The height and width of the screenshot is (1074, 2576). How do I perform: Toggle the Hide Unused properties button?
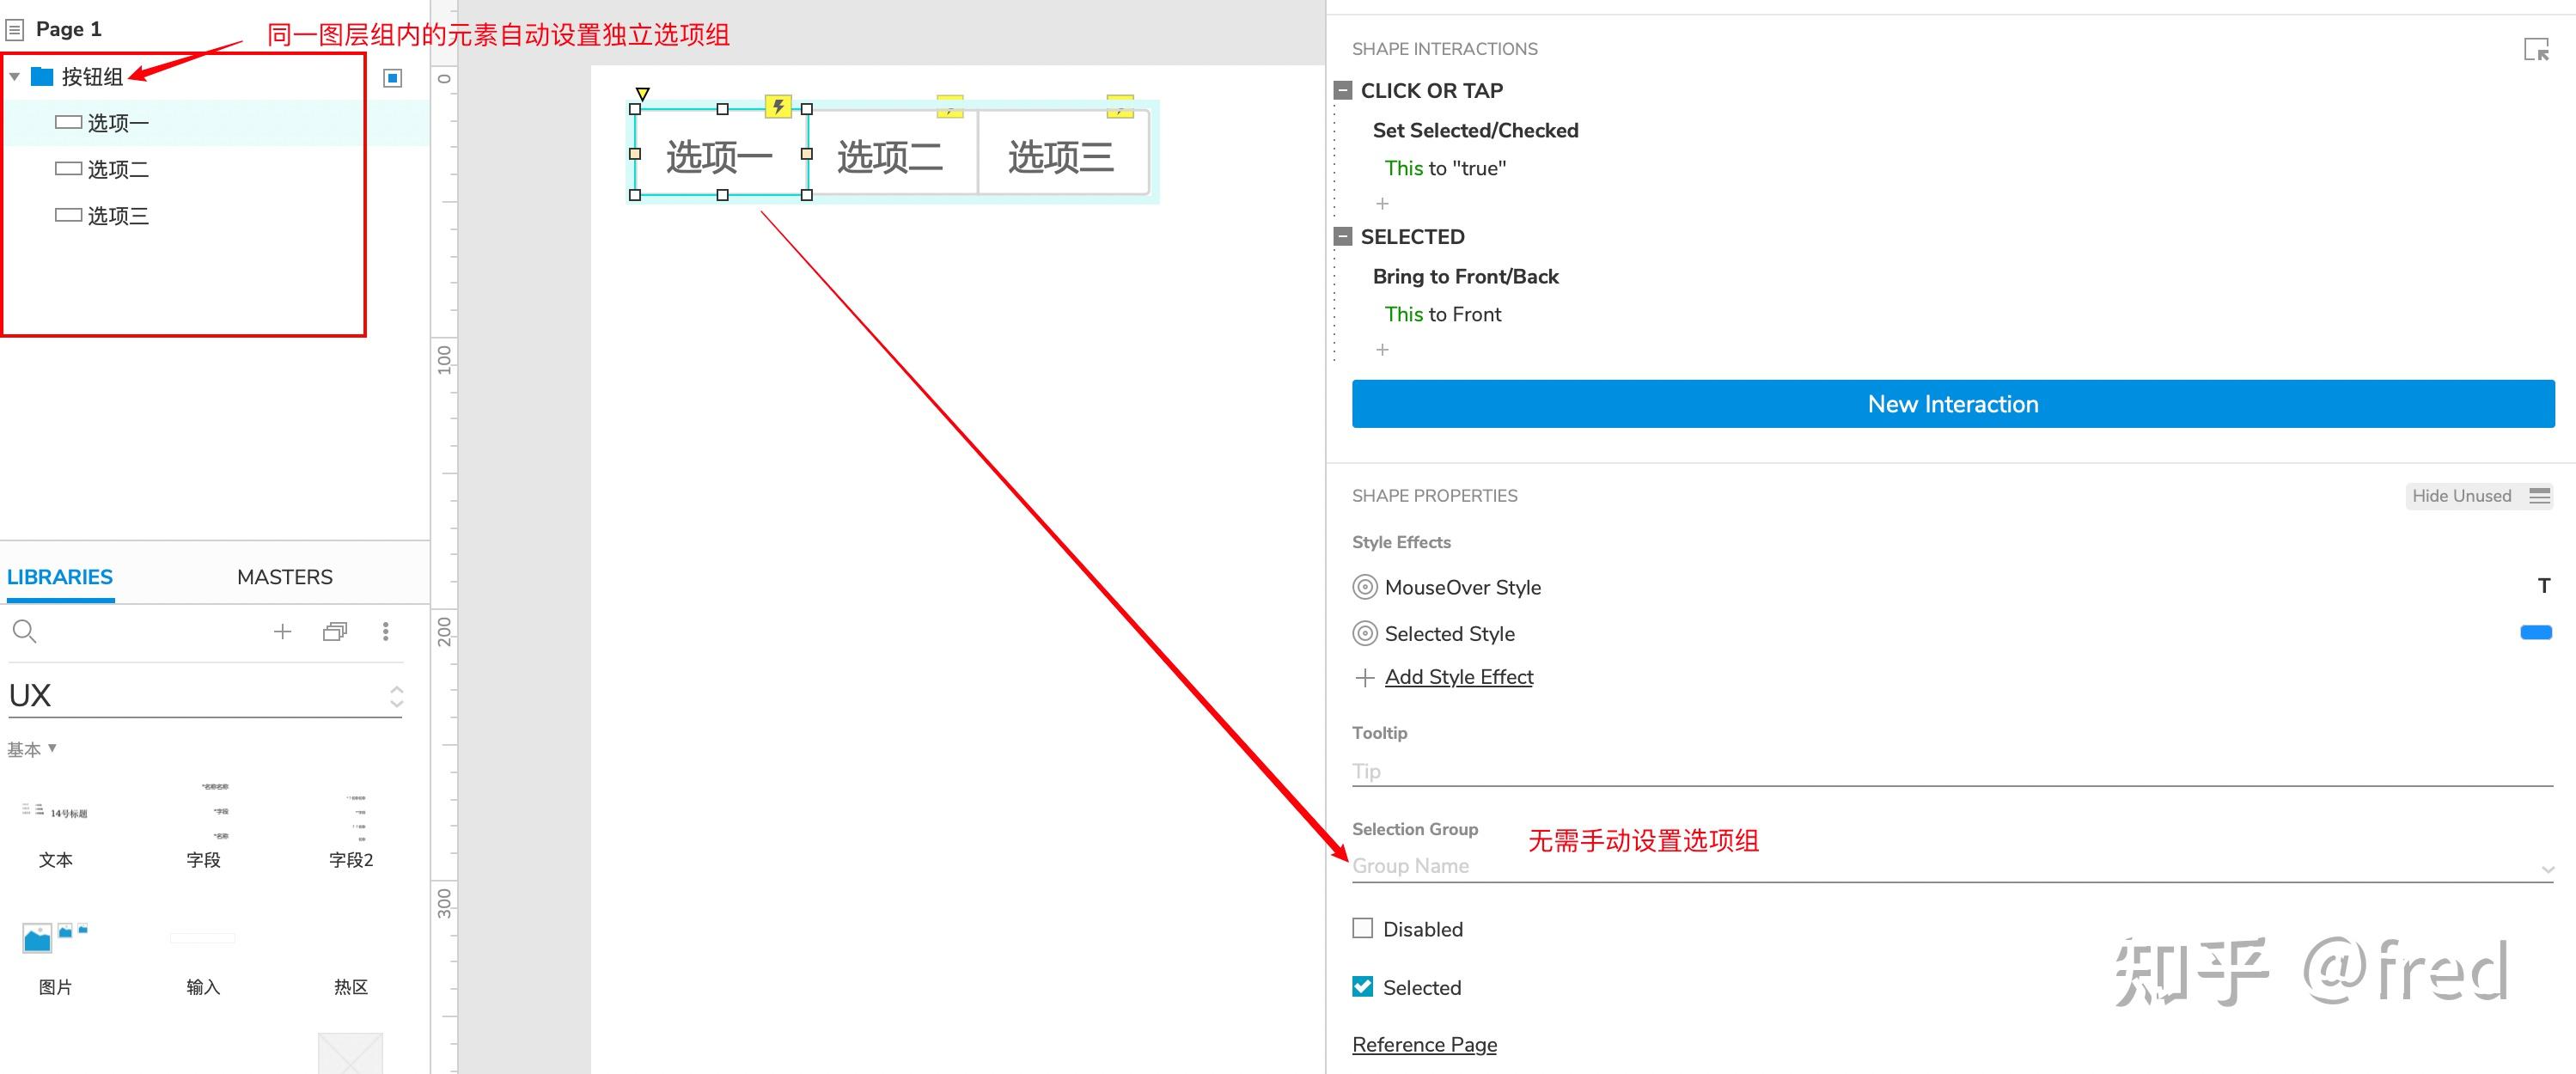click(2478, 496)
